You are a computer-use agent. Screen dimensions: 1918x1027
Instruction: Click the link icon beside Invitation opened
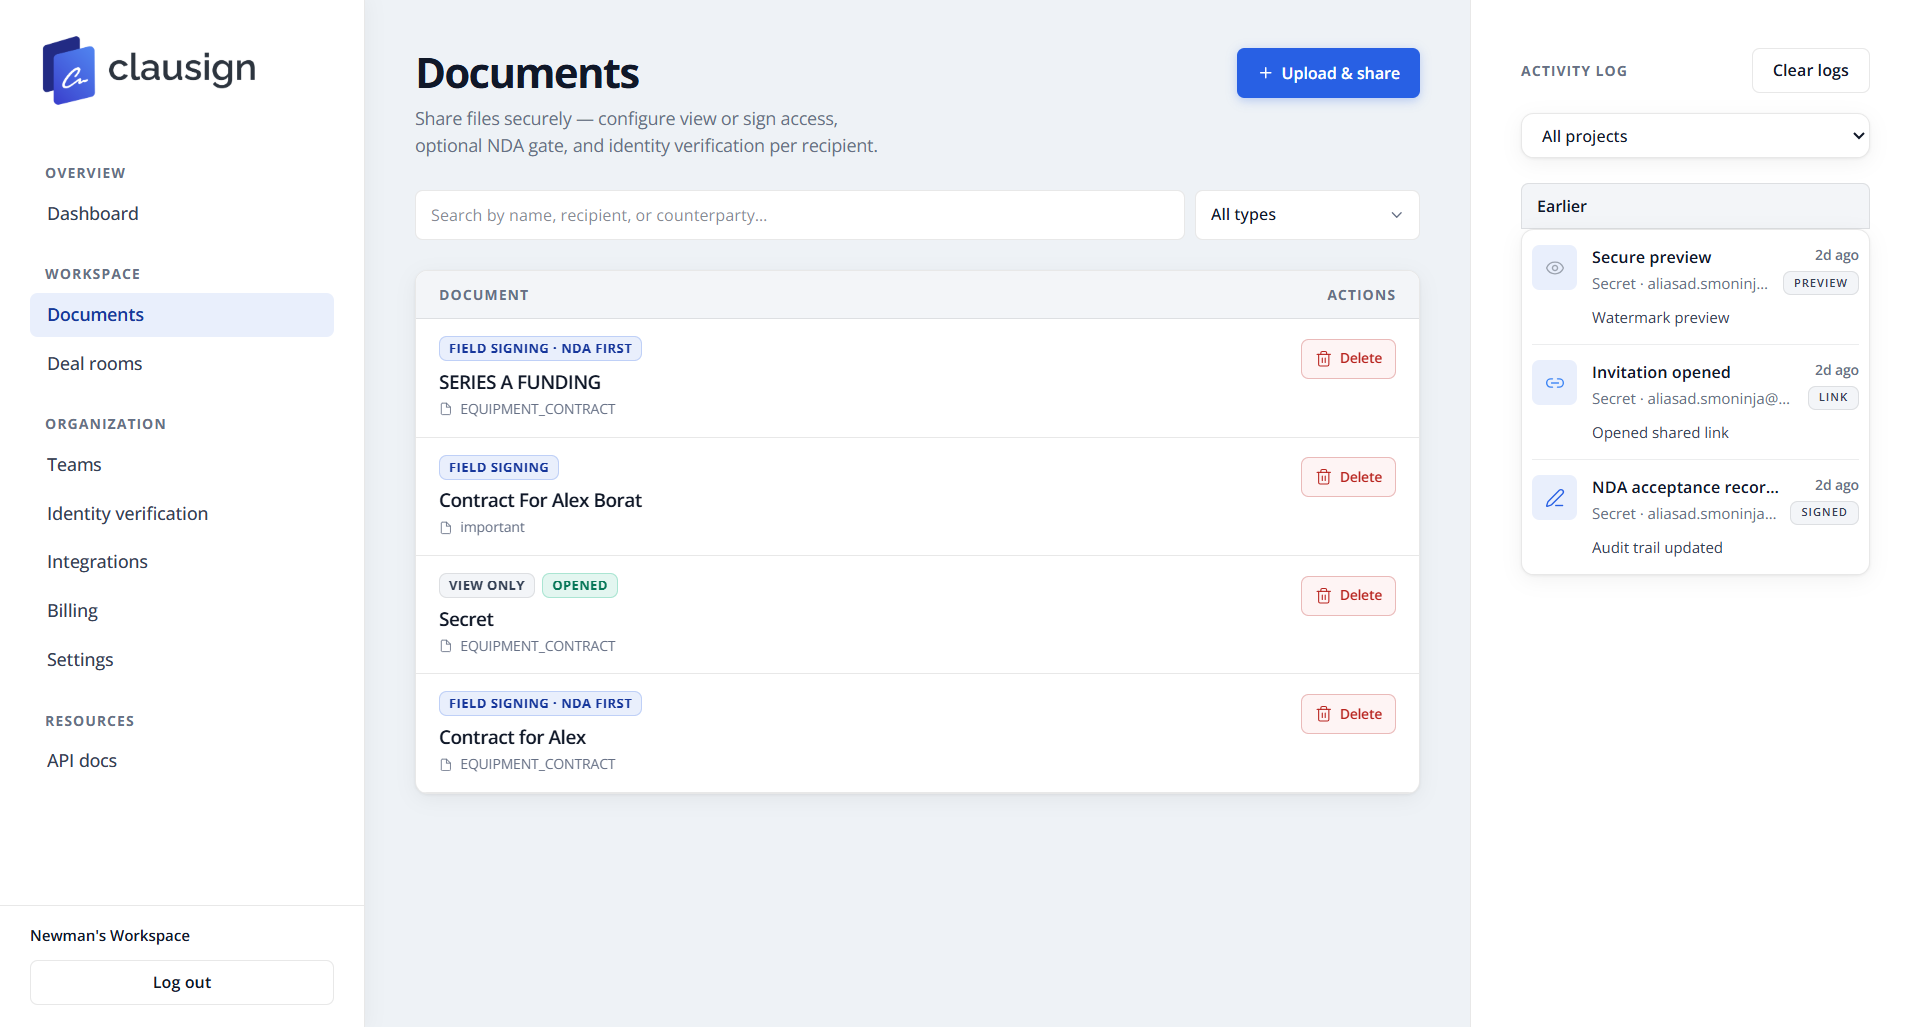pos(1554,383)
